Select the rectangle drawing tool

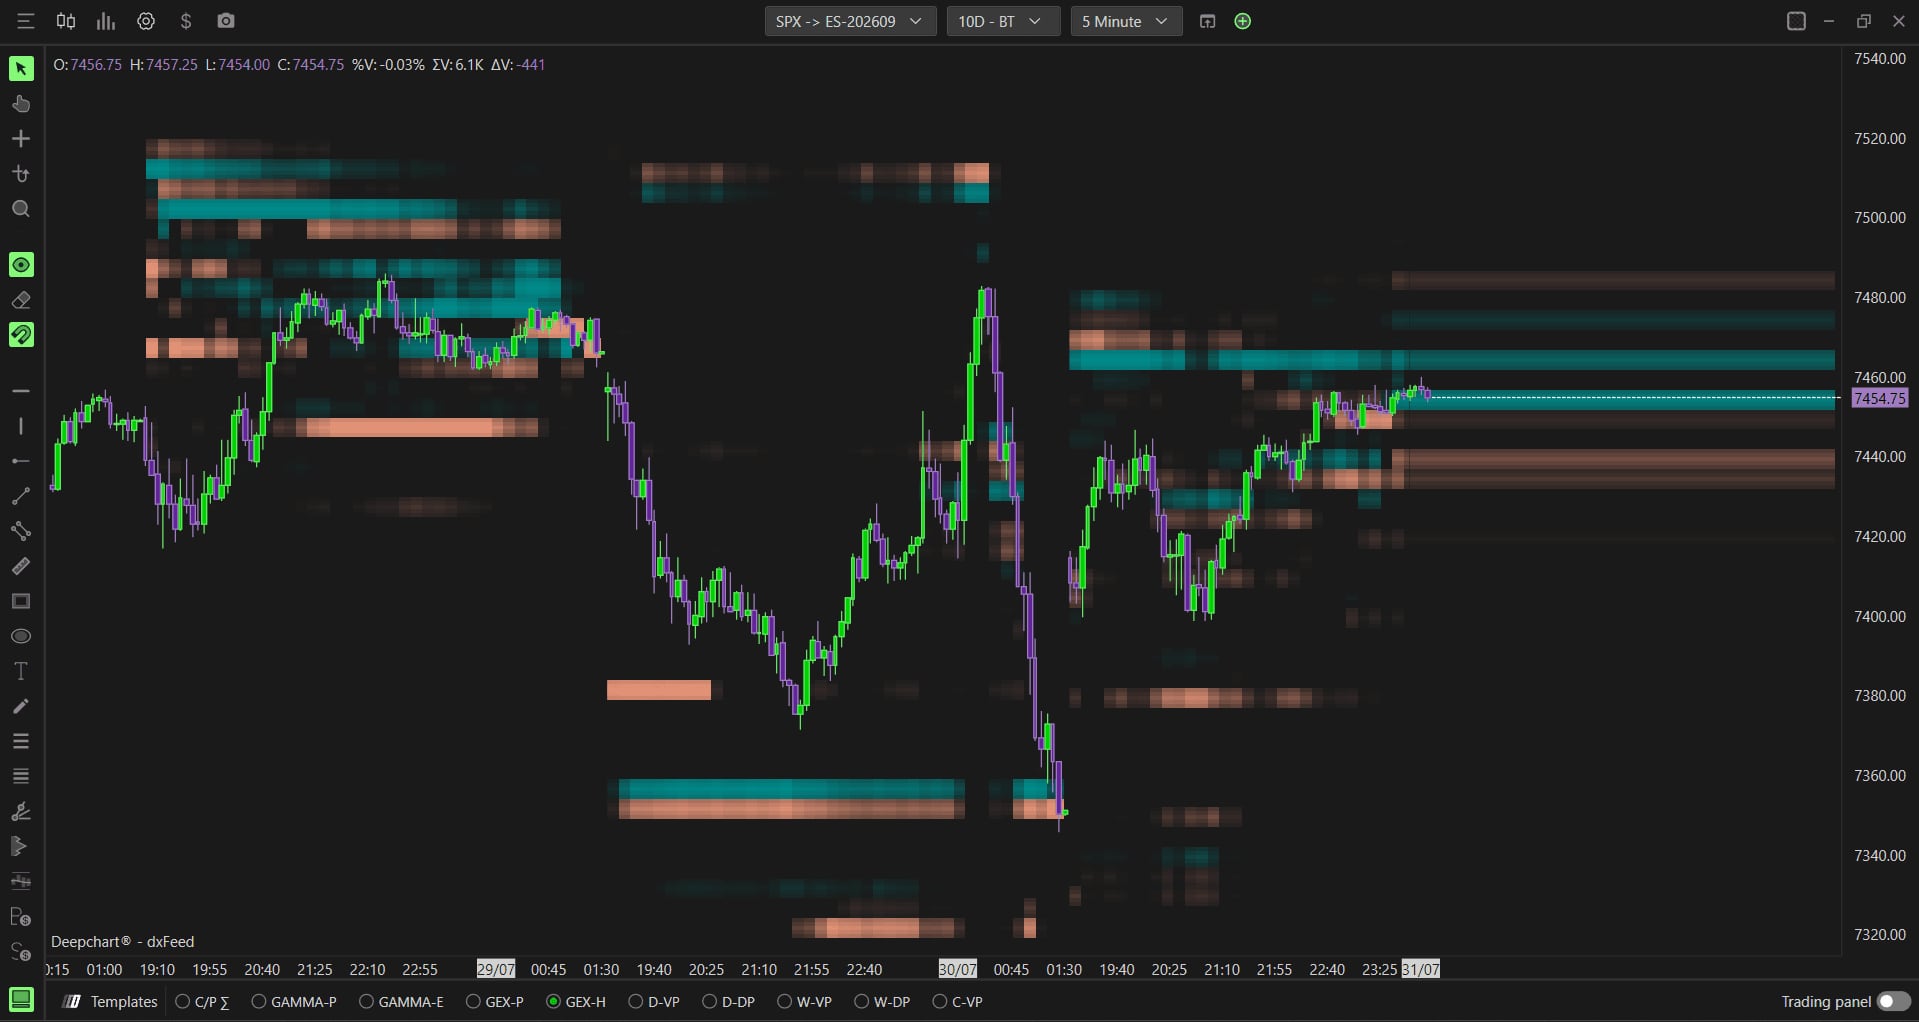(21, 601)
